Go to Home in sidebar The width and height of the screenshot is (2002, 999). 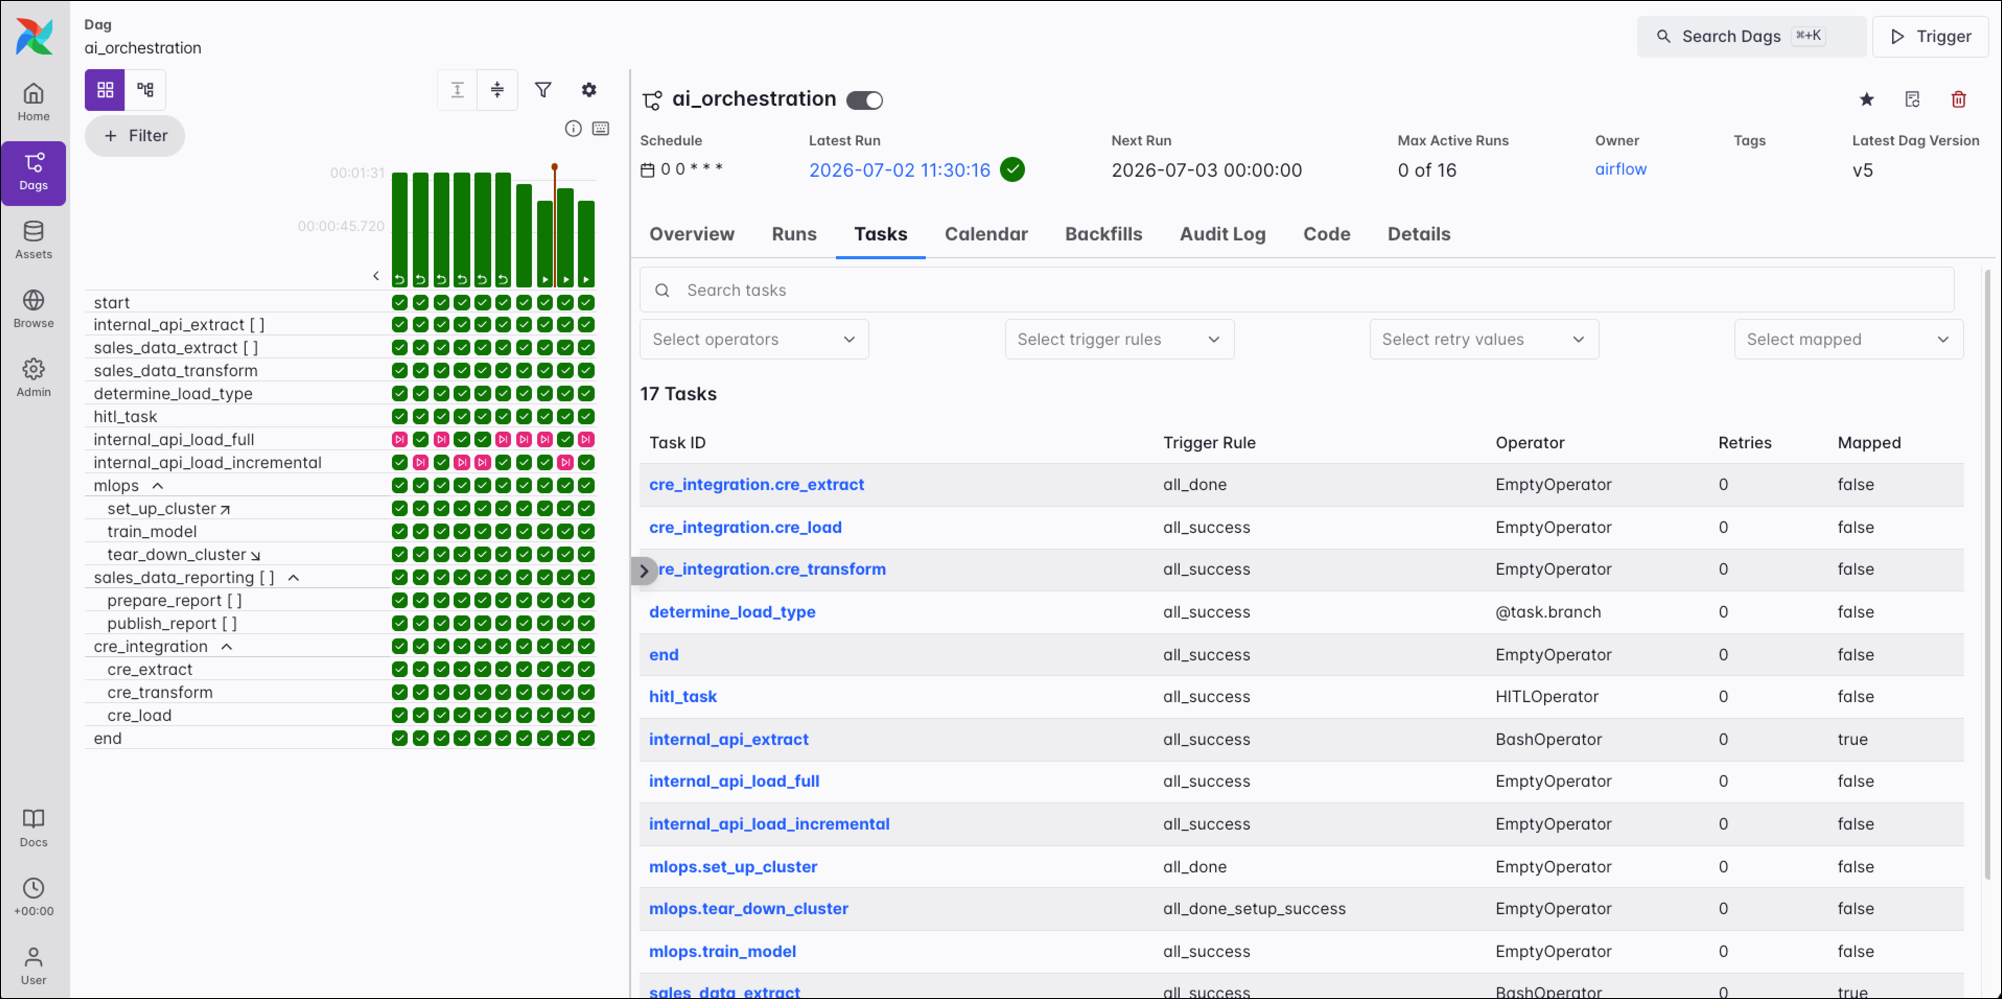click(34, 103)
